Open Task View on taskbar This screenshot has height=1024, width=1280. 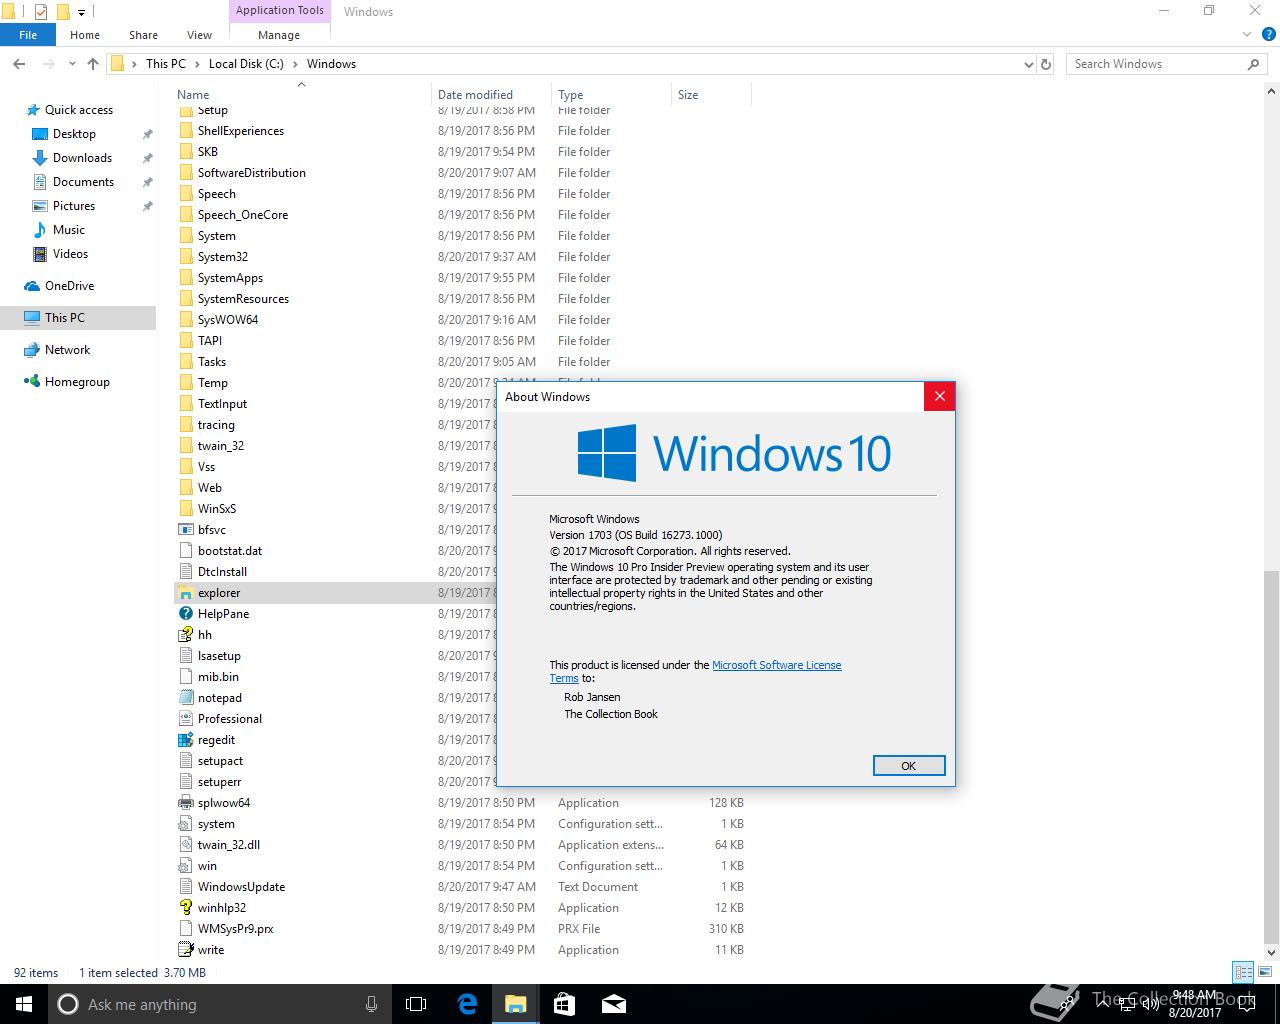coord(416,1004)
